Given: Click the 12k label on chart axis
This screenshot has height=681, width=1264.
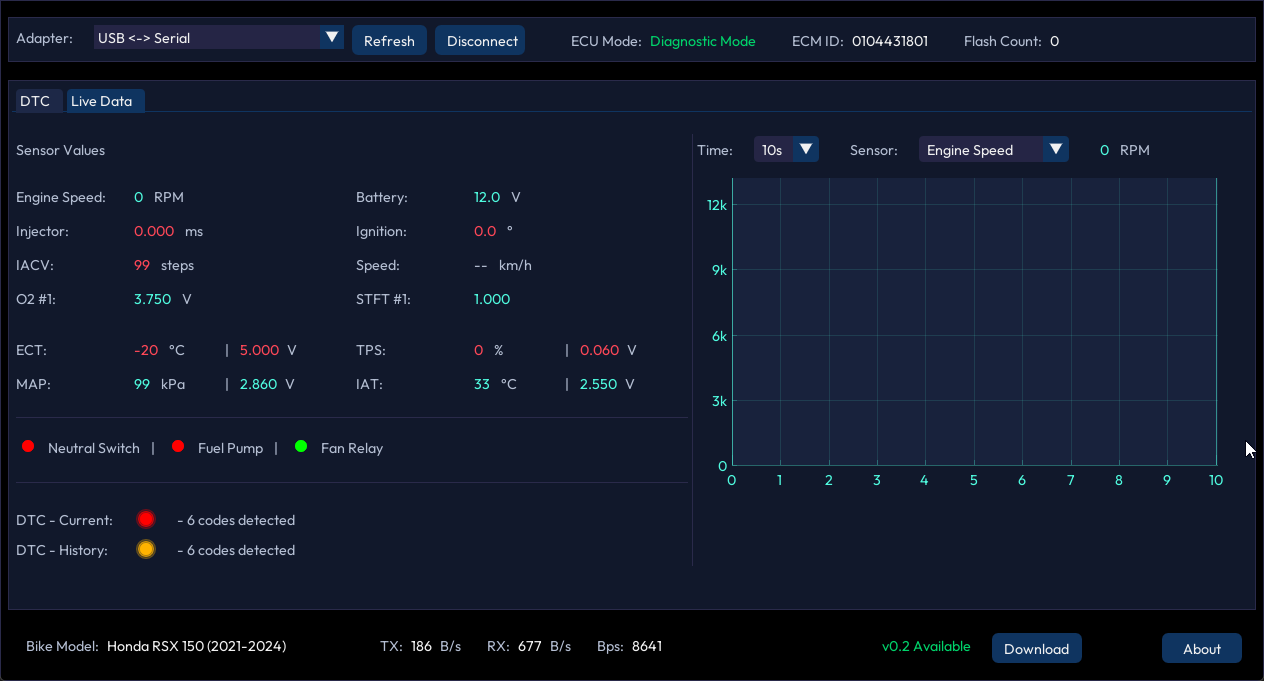Looking at the screenshot, I should pos(716,205).
